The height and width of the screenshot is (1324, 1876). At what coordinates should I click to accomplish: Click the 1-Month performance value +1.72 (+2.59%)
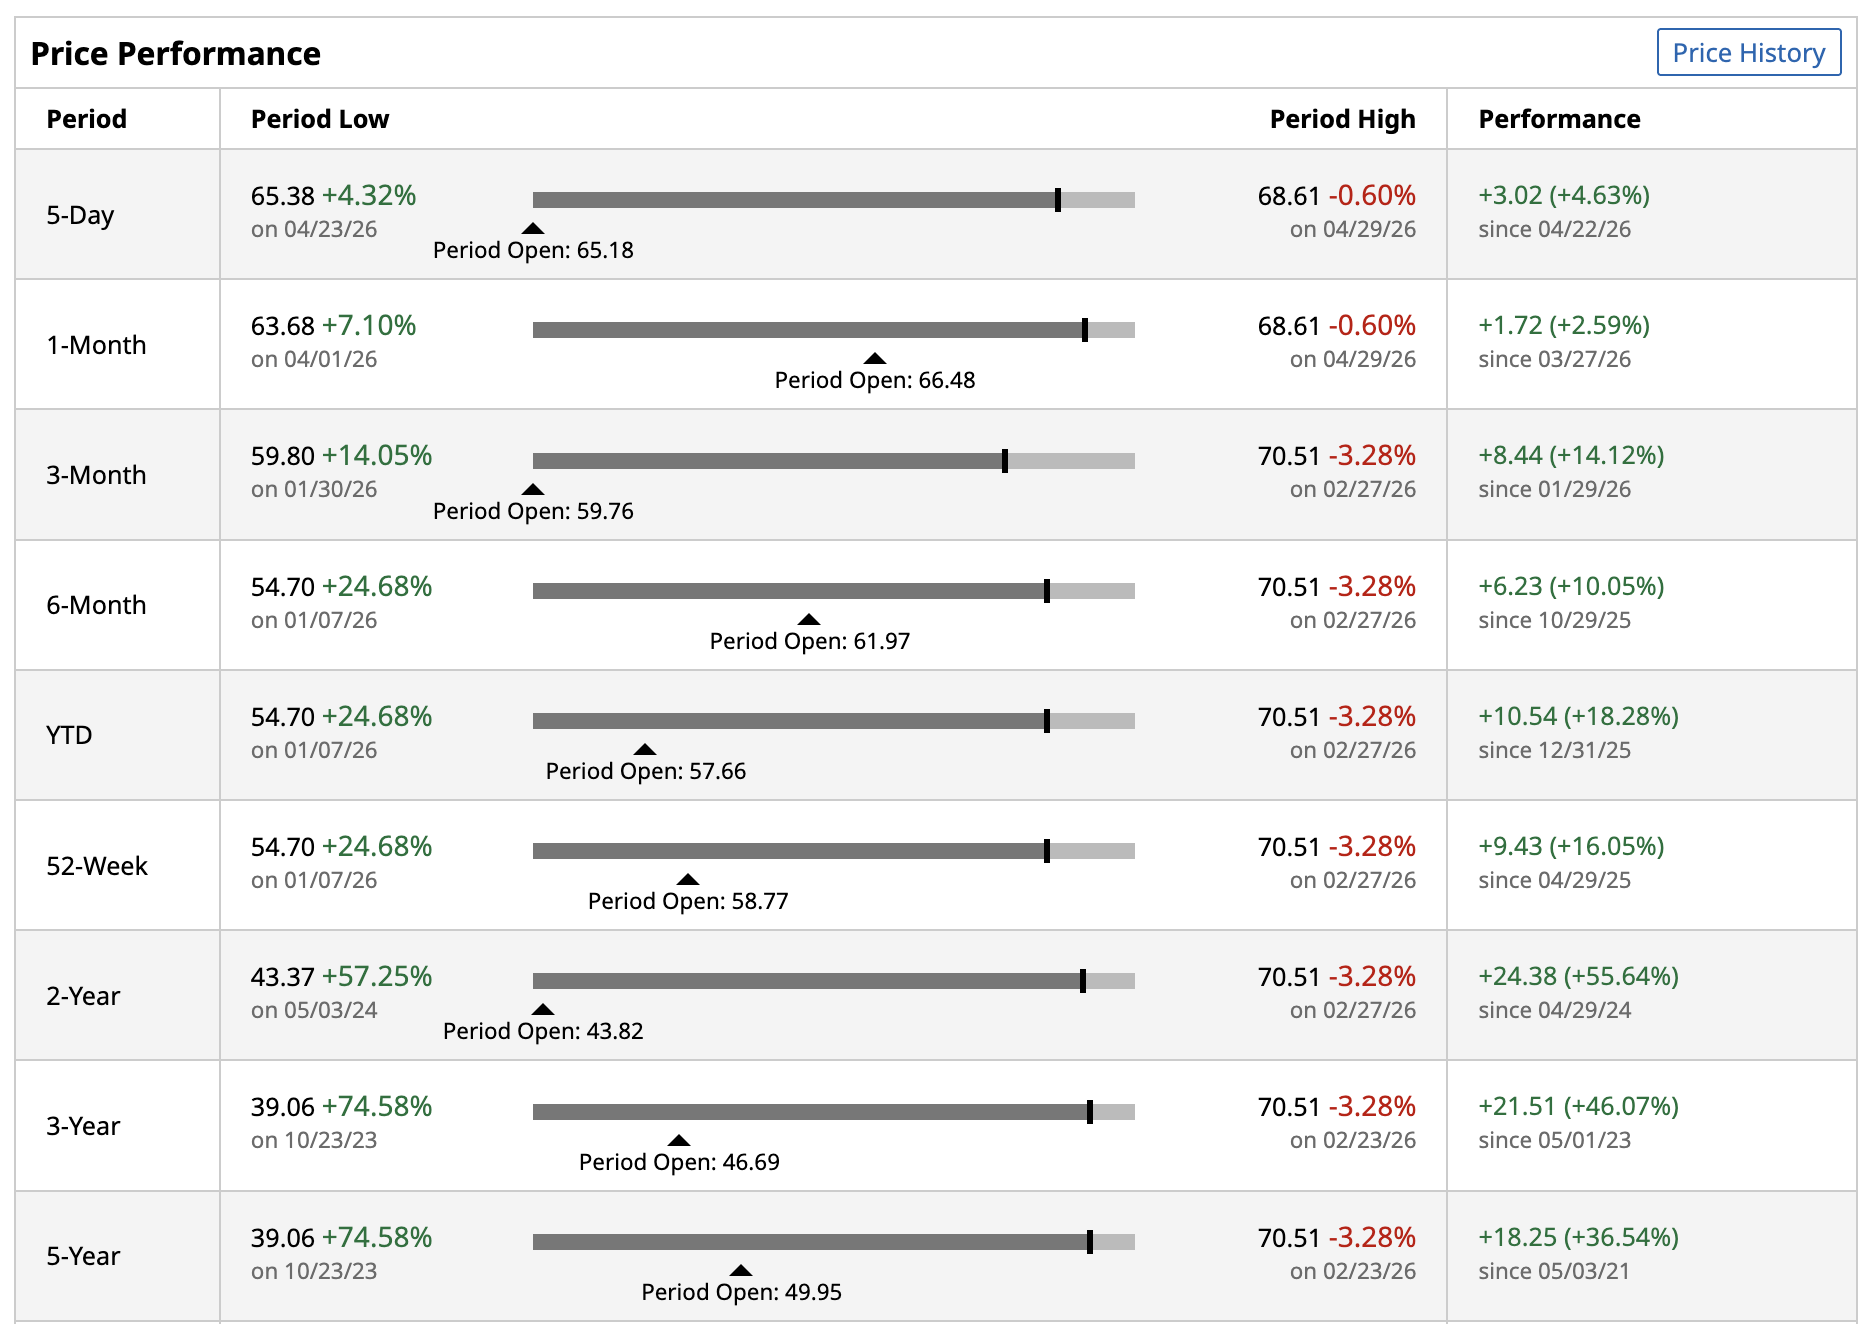[1564, 326]
